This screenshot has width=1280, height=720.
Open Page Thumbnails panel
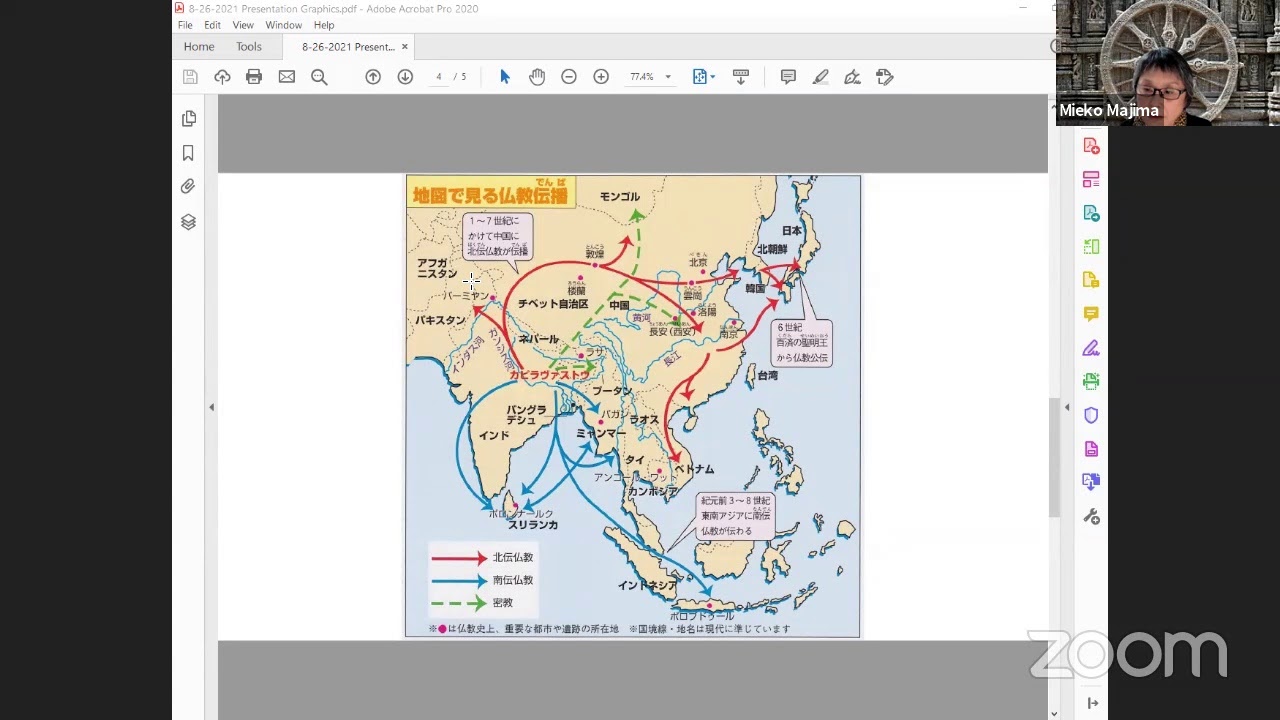(x=188, y=119)
